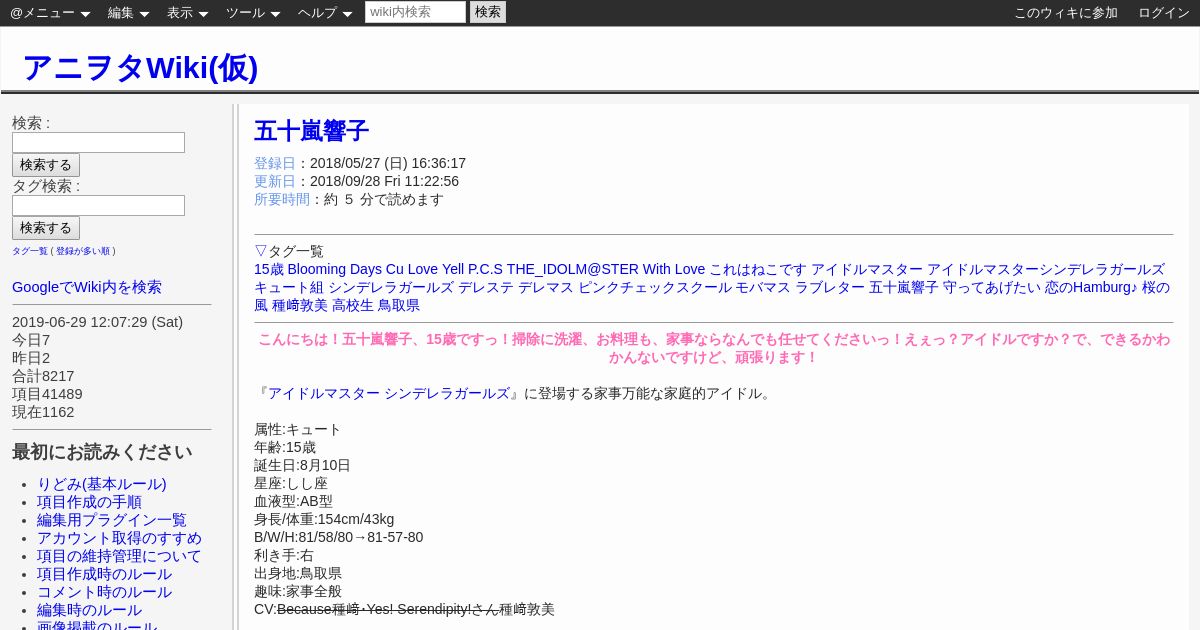Click the ログイン link

[1164, 13]
